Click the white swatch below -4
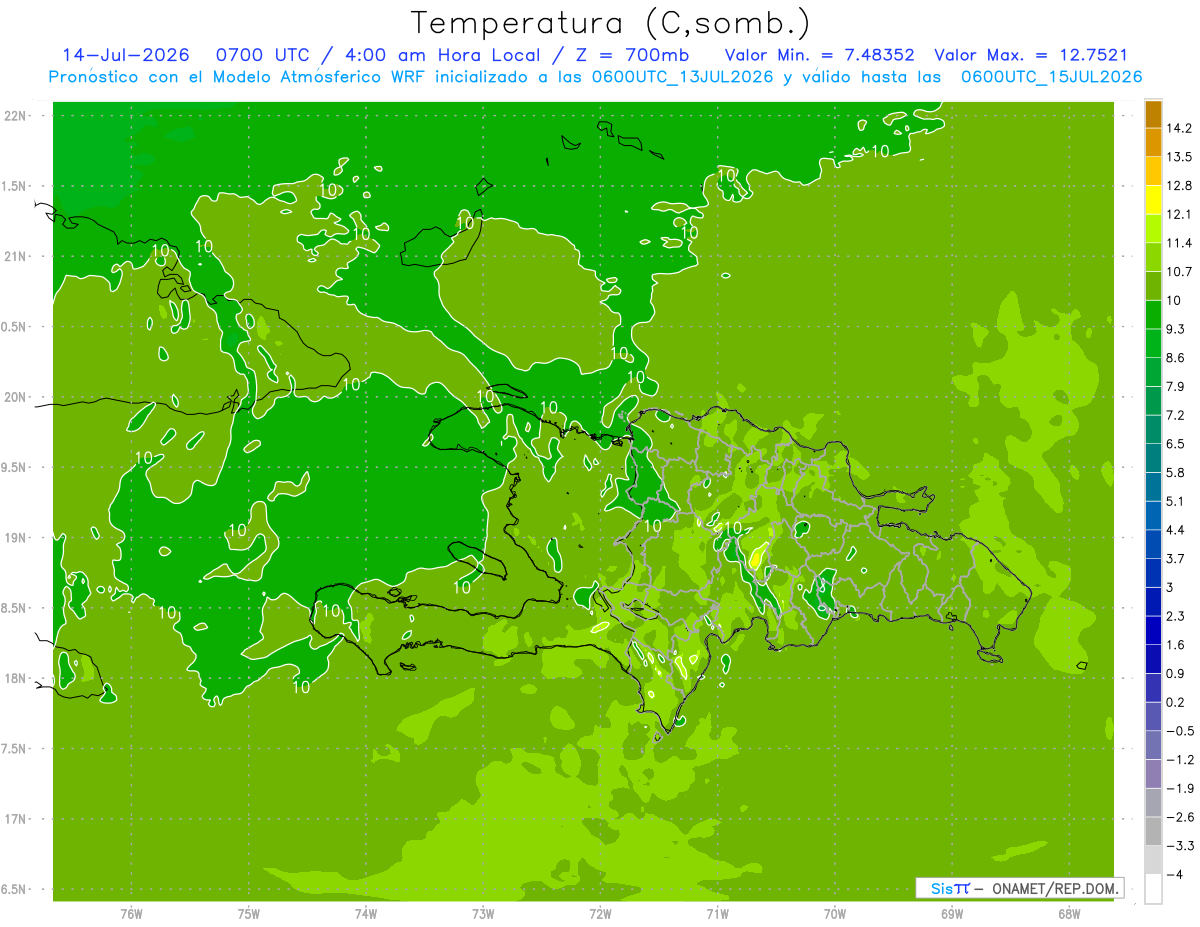Viewport: 1200px width, 927px height. (x=1153, y=888)
